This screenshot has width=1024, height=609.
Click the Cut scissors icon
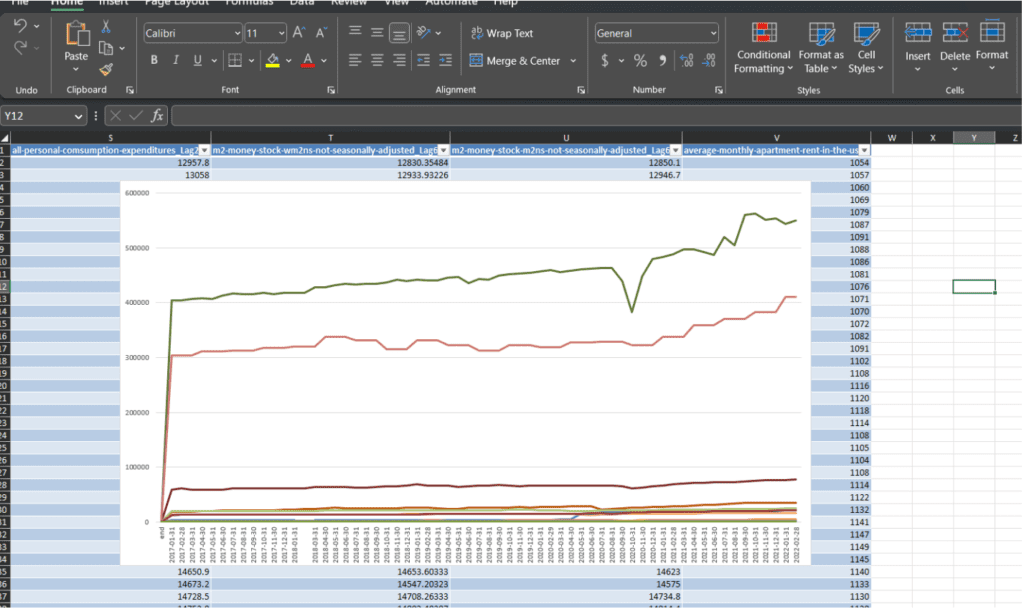(106, 25)
